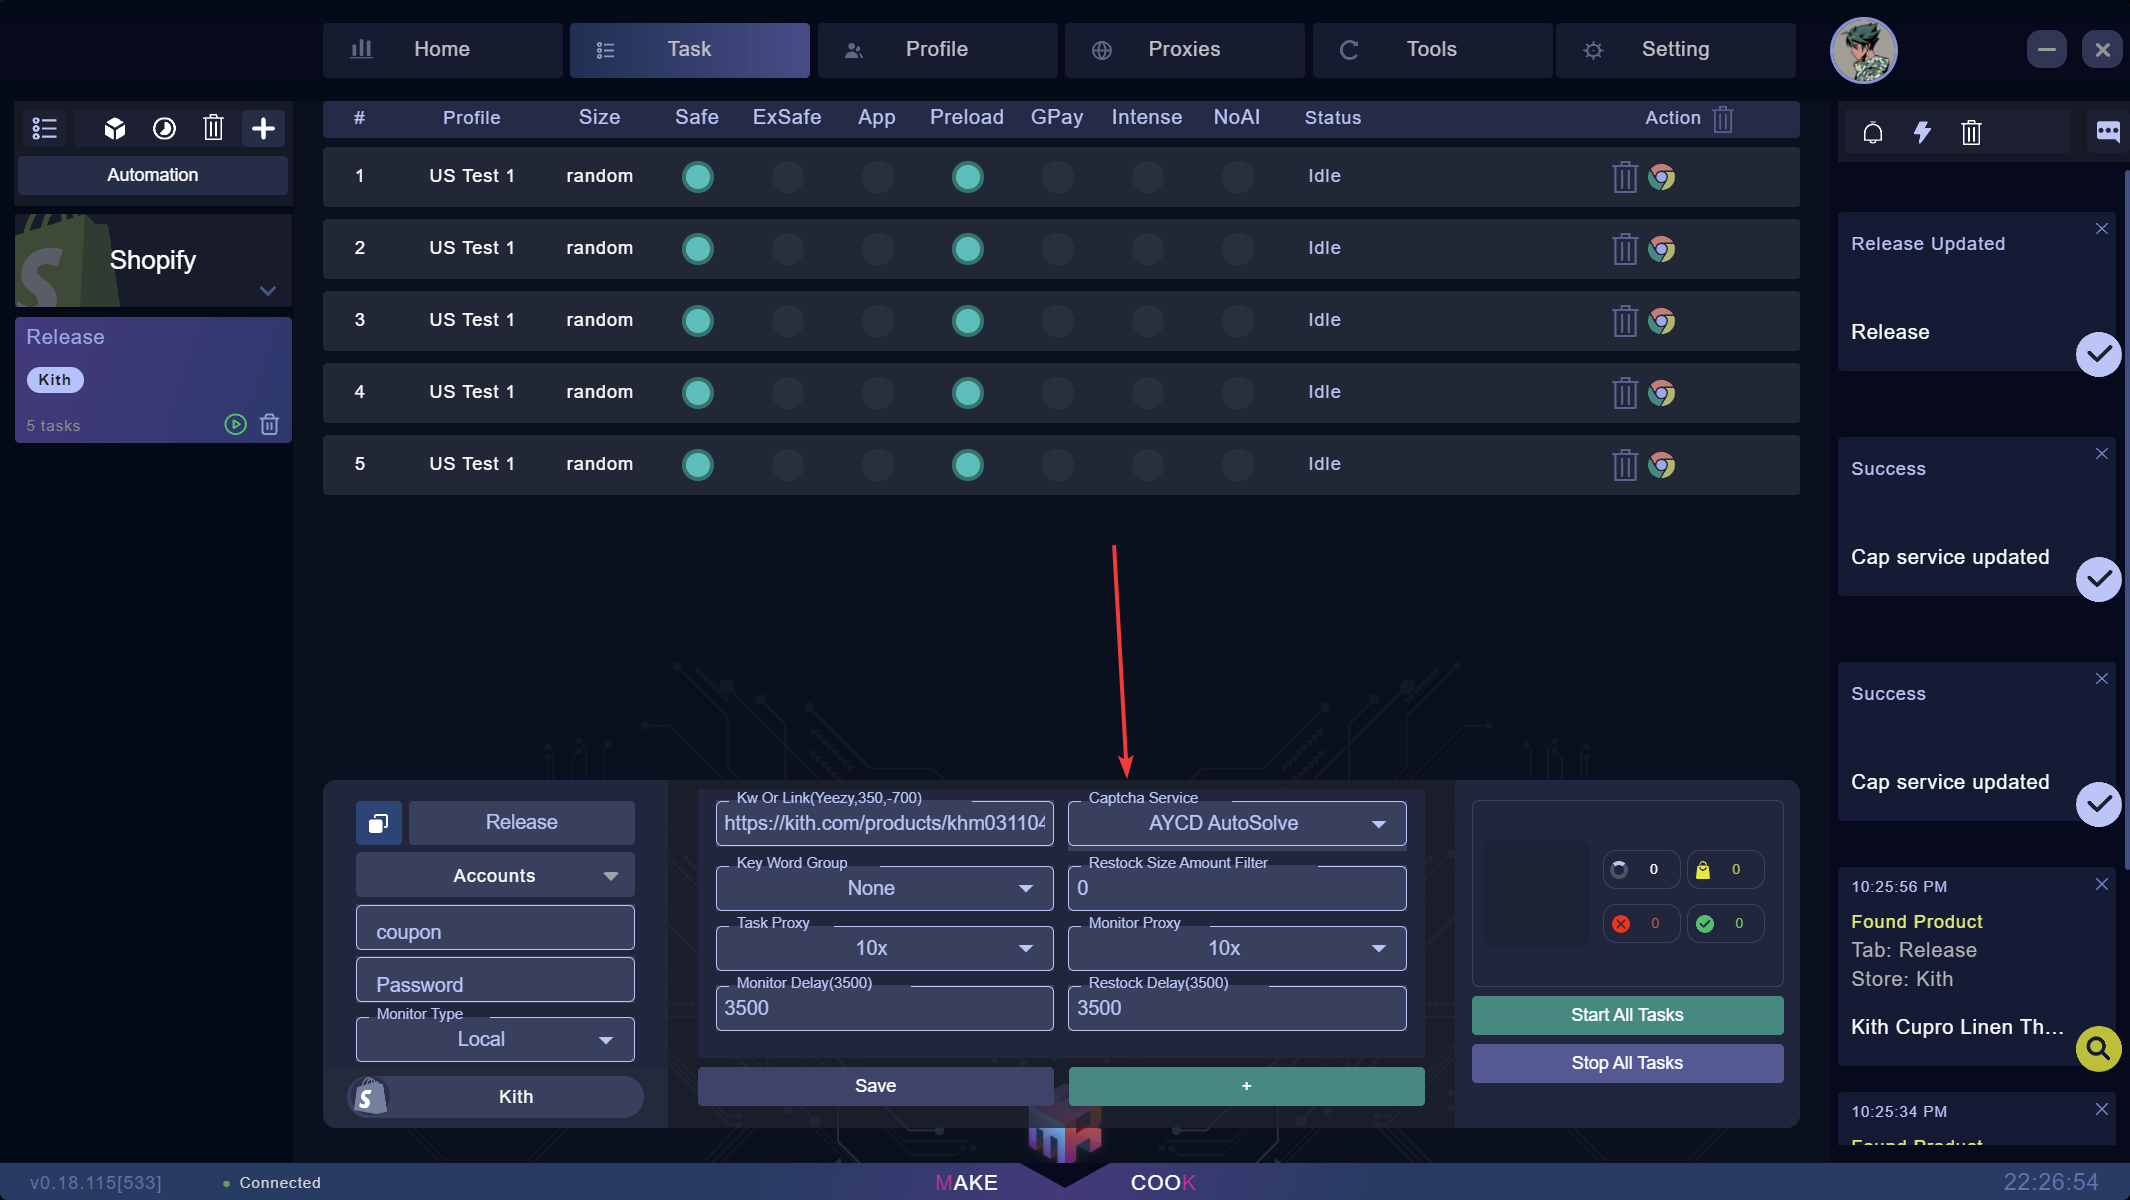Open the chat bubble icon at the top right
The height and width of the screenshot is (1200, 2130).
pyautogui.click(x=2108, y=132)
